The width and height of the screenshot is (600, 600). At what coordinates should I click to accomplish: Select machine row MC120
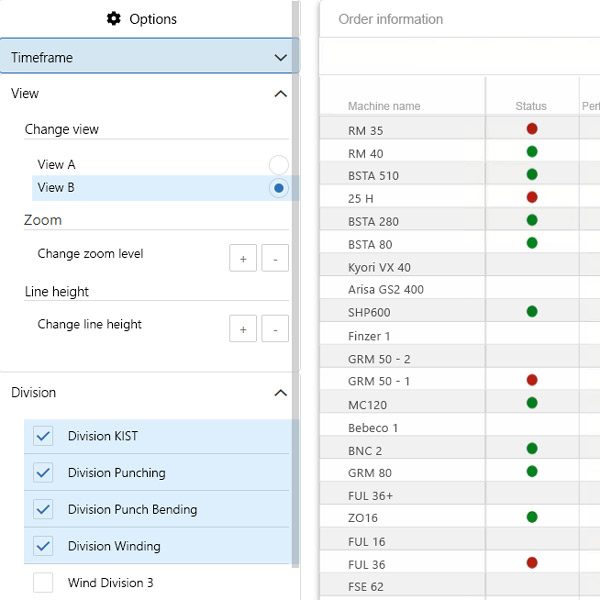460,402
